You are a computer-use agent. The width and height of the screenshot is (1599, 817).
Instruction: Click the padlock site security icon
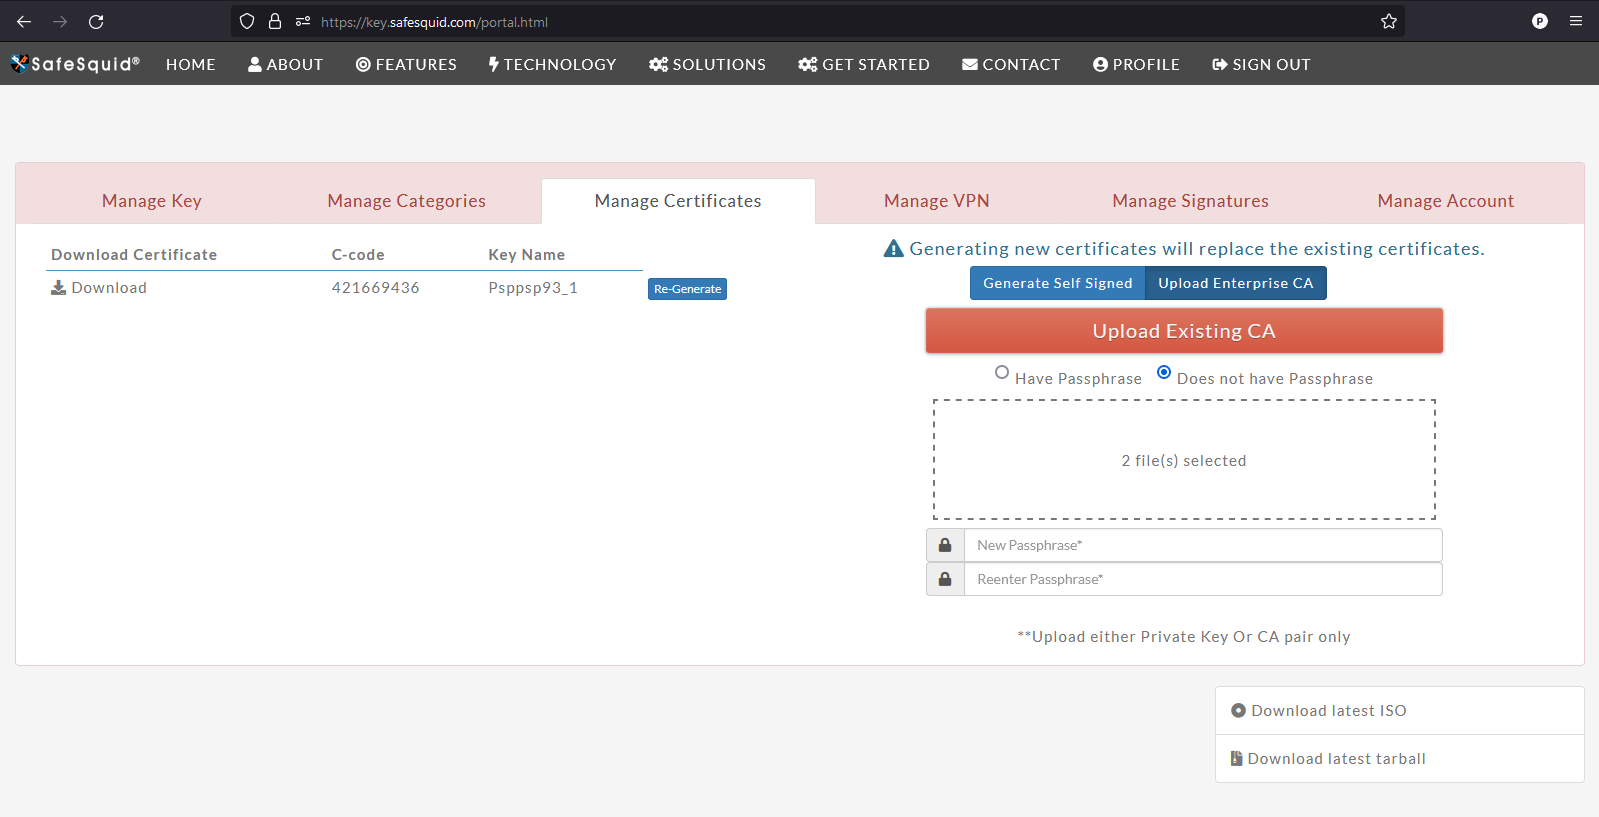tap(275, 21)
